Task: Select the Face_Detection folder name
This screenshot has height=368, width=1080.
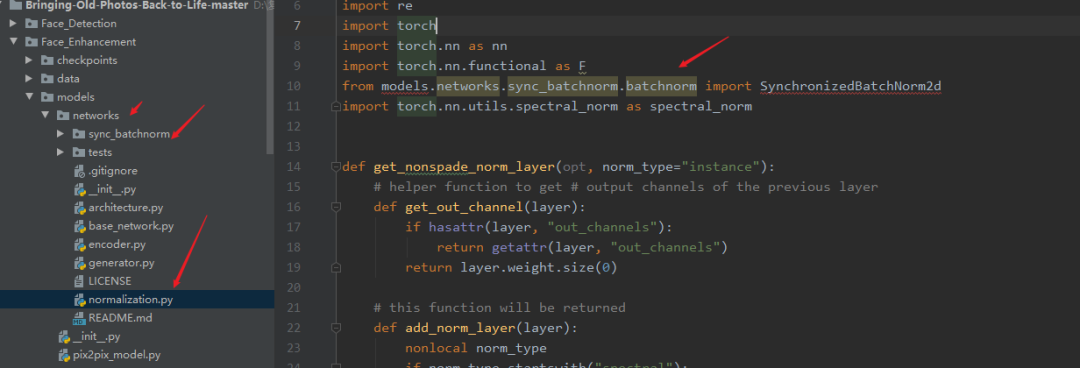Action: click(x=79, y=23)
